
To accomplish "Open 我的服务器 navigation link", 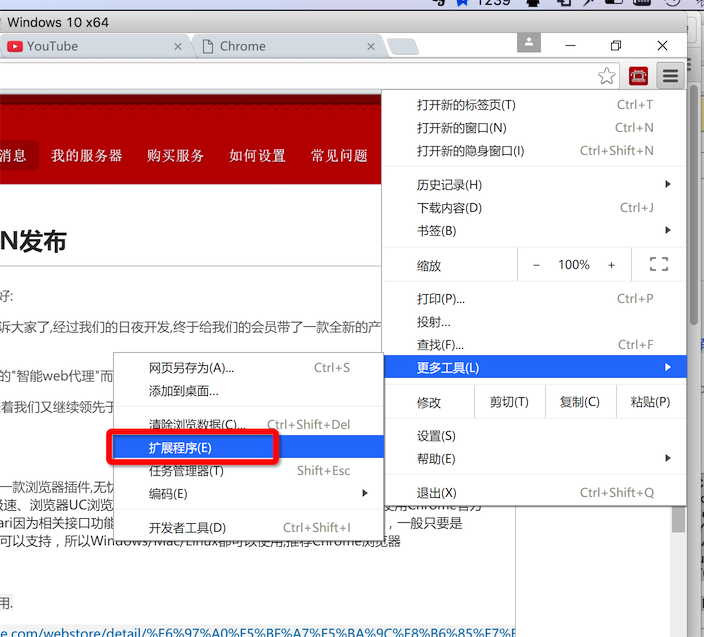I will (87, 156).
